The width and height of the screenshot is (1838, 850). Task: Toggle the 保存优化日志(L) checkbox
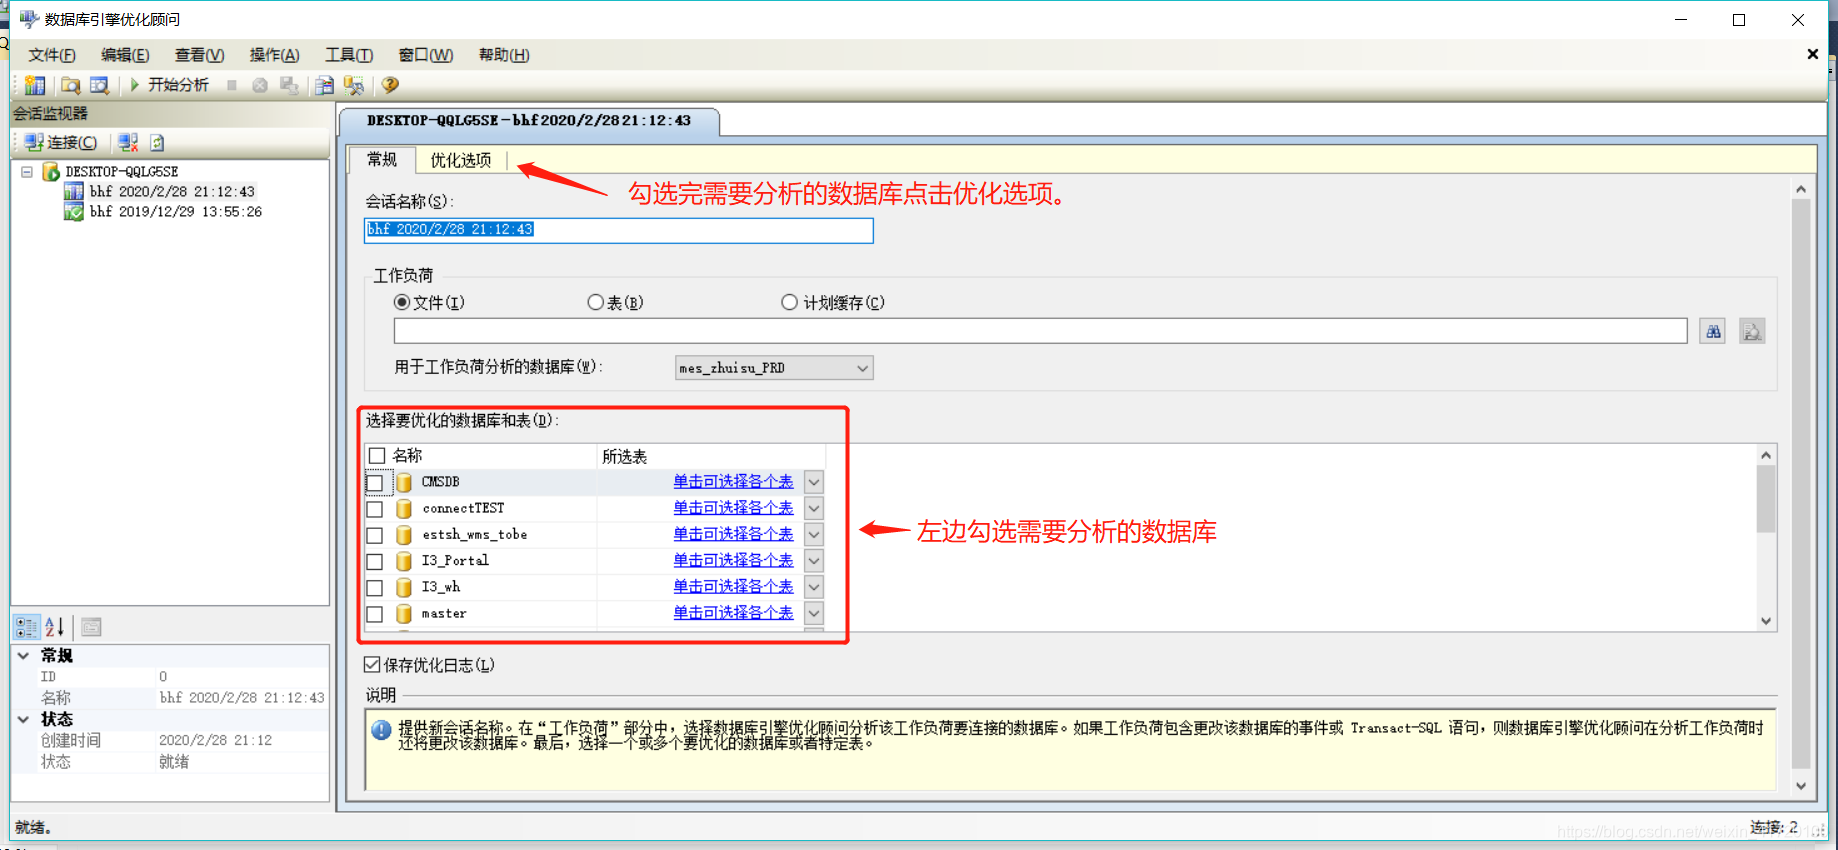point(372,664)
